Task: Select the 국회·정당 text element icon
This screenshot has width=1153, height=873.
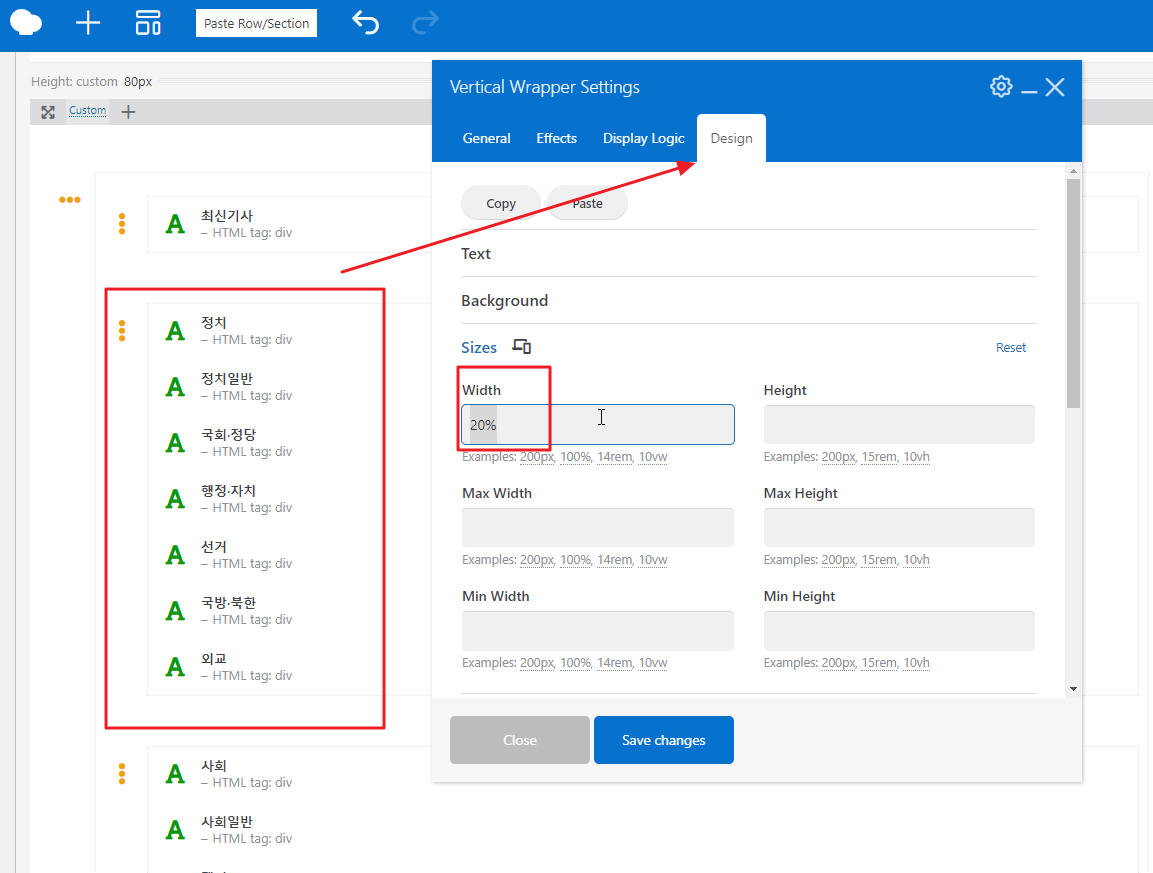Action: [x=175, y=443]
